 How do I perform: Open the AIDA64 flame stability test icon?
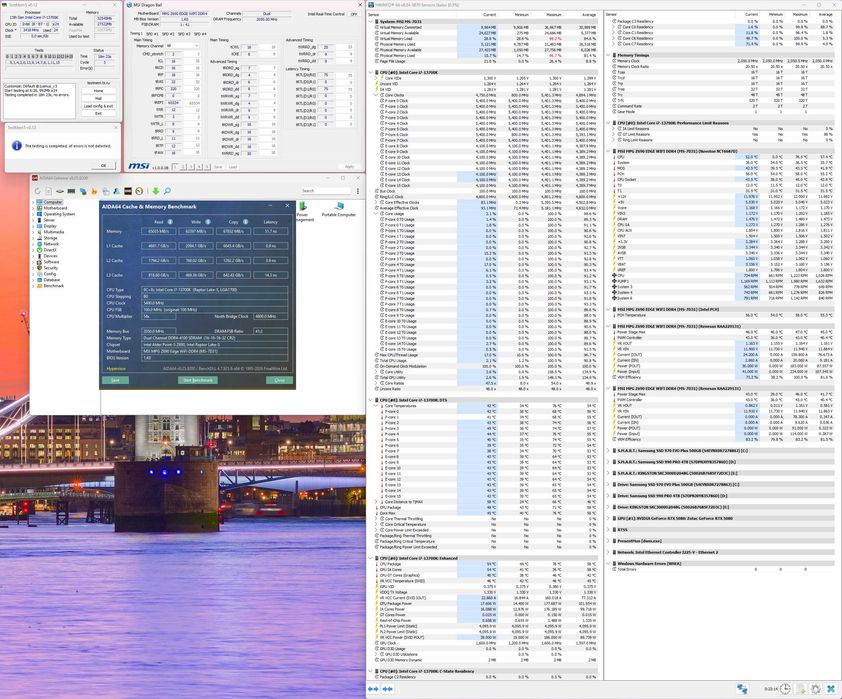click(94, 191)
